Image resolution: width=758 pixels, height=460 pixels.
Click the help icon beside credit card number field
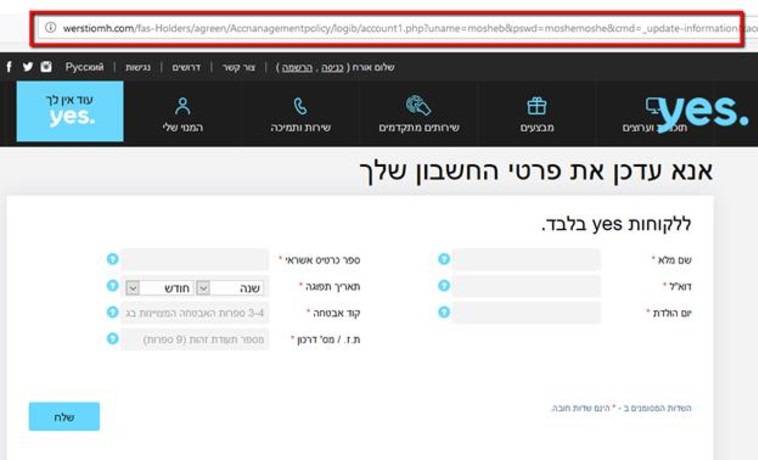113,259
